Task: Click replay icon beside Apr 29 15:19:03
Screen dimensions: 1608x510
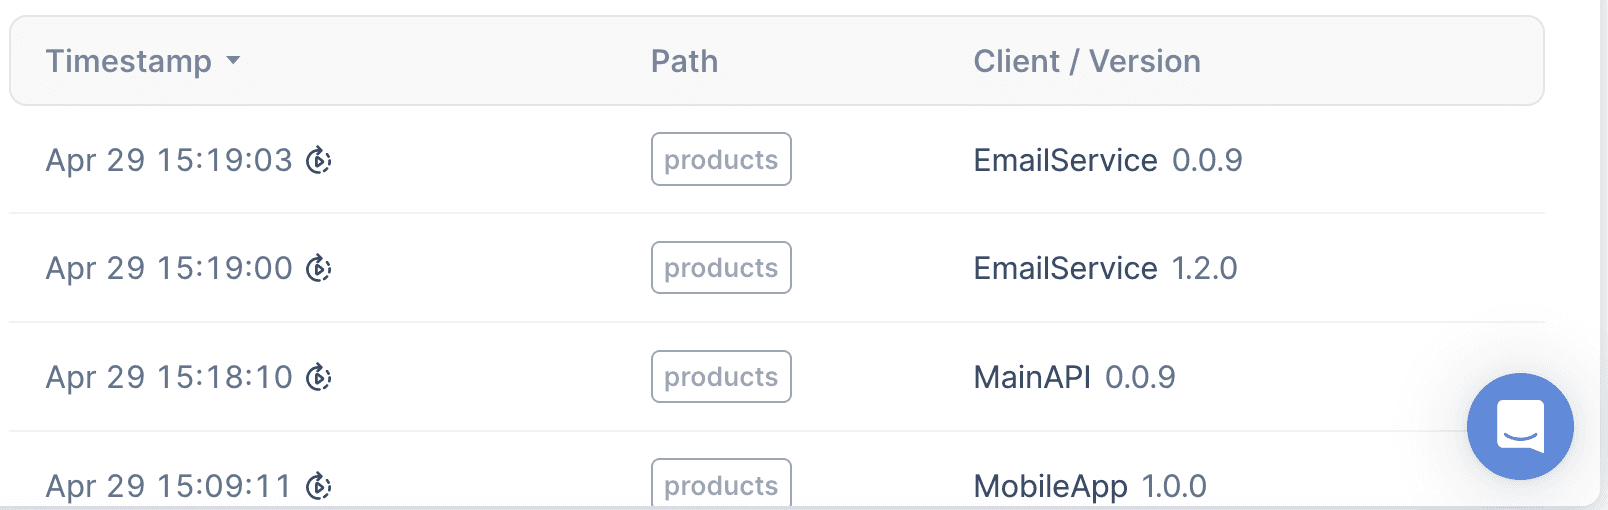Action: point(318,160)
